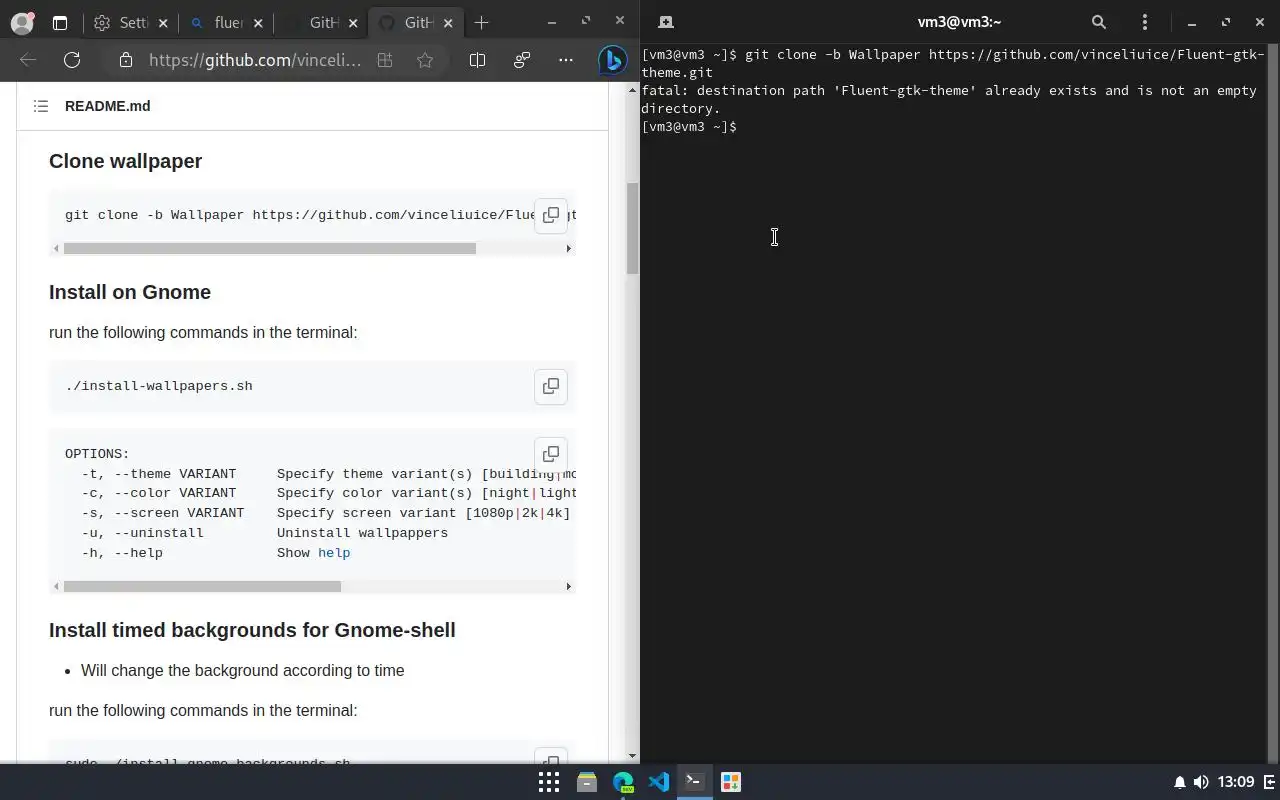The height and width of the screenshot is (800, 1280).
Task: Click left arrow of git clone code scrollbar
Action: (56, 248)
